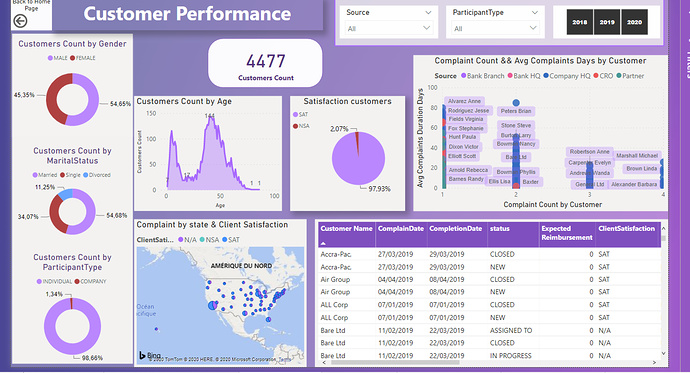
Task: Select NSA legend in satisfaction pie
Action: [x=301, y=126]
